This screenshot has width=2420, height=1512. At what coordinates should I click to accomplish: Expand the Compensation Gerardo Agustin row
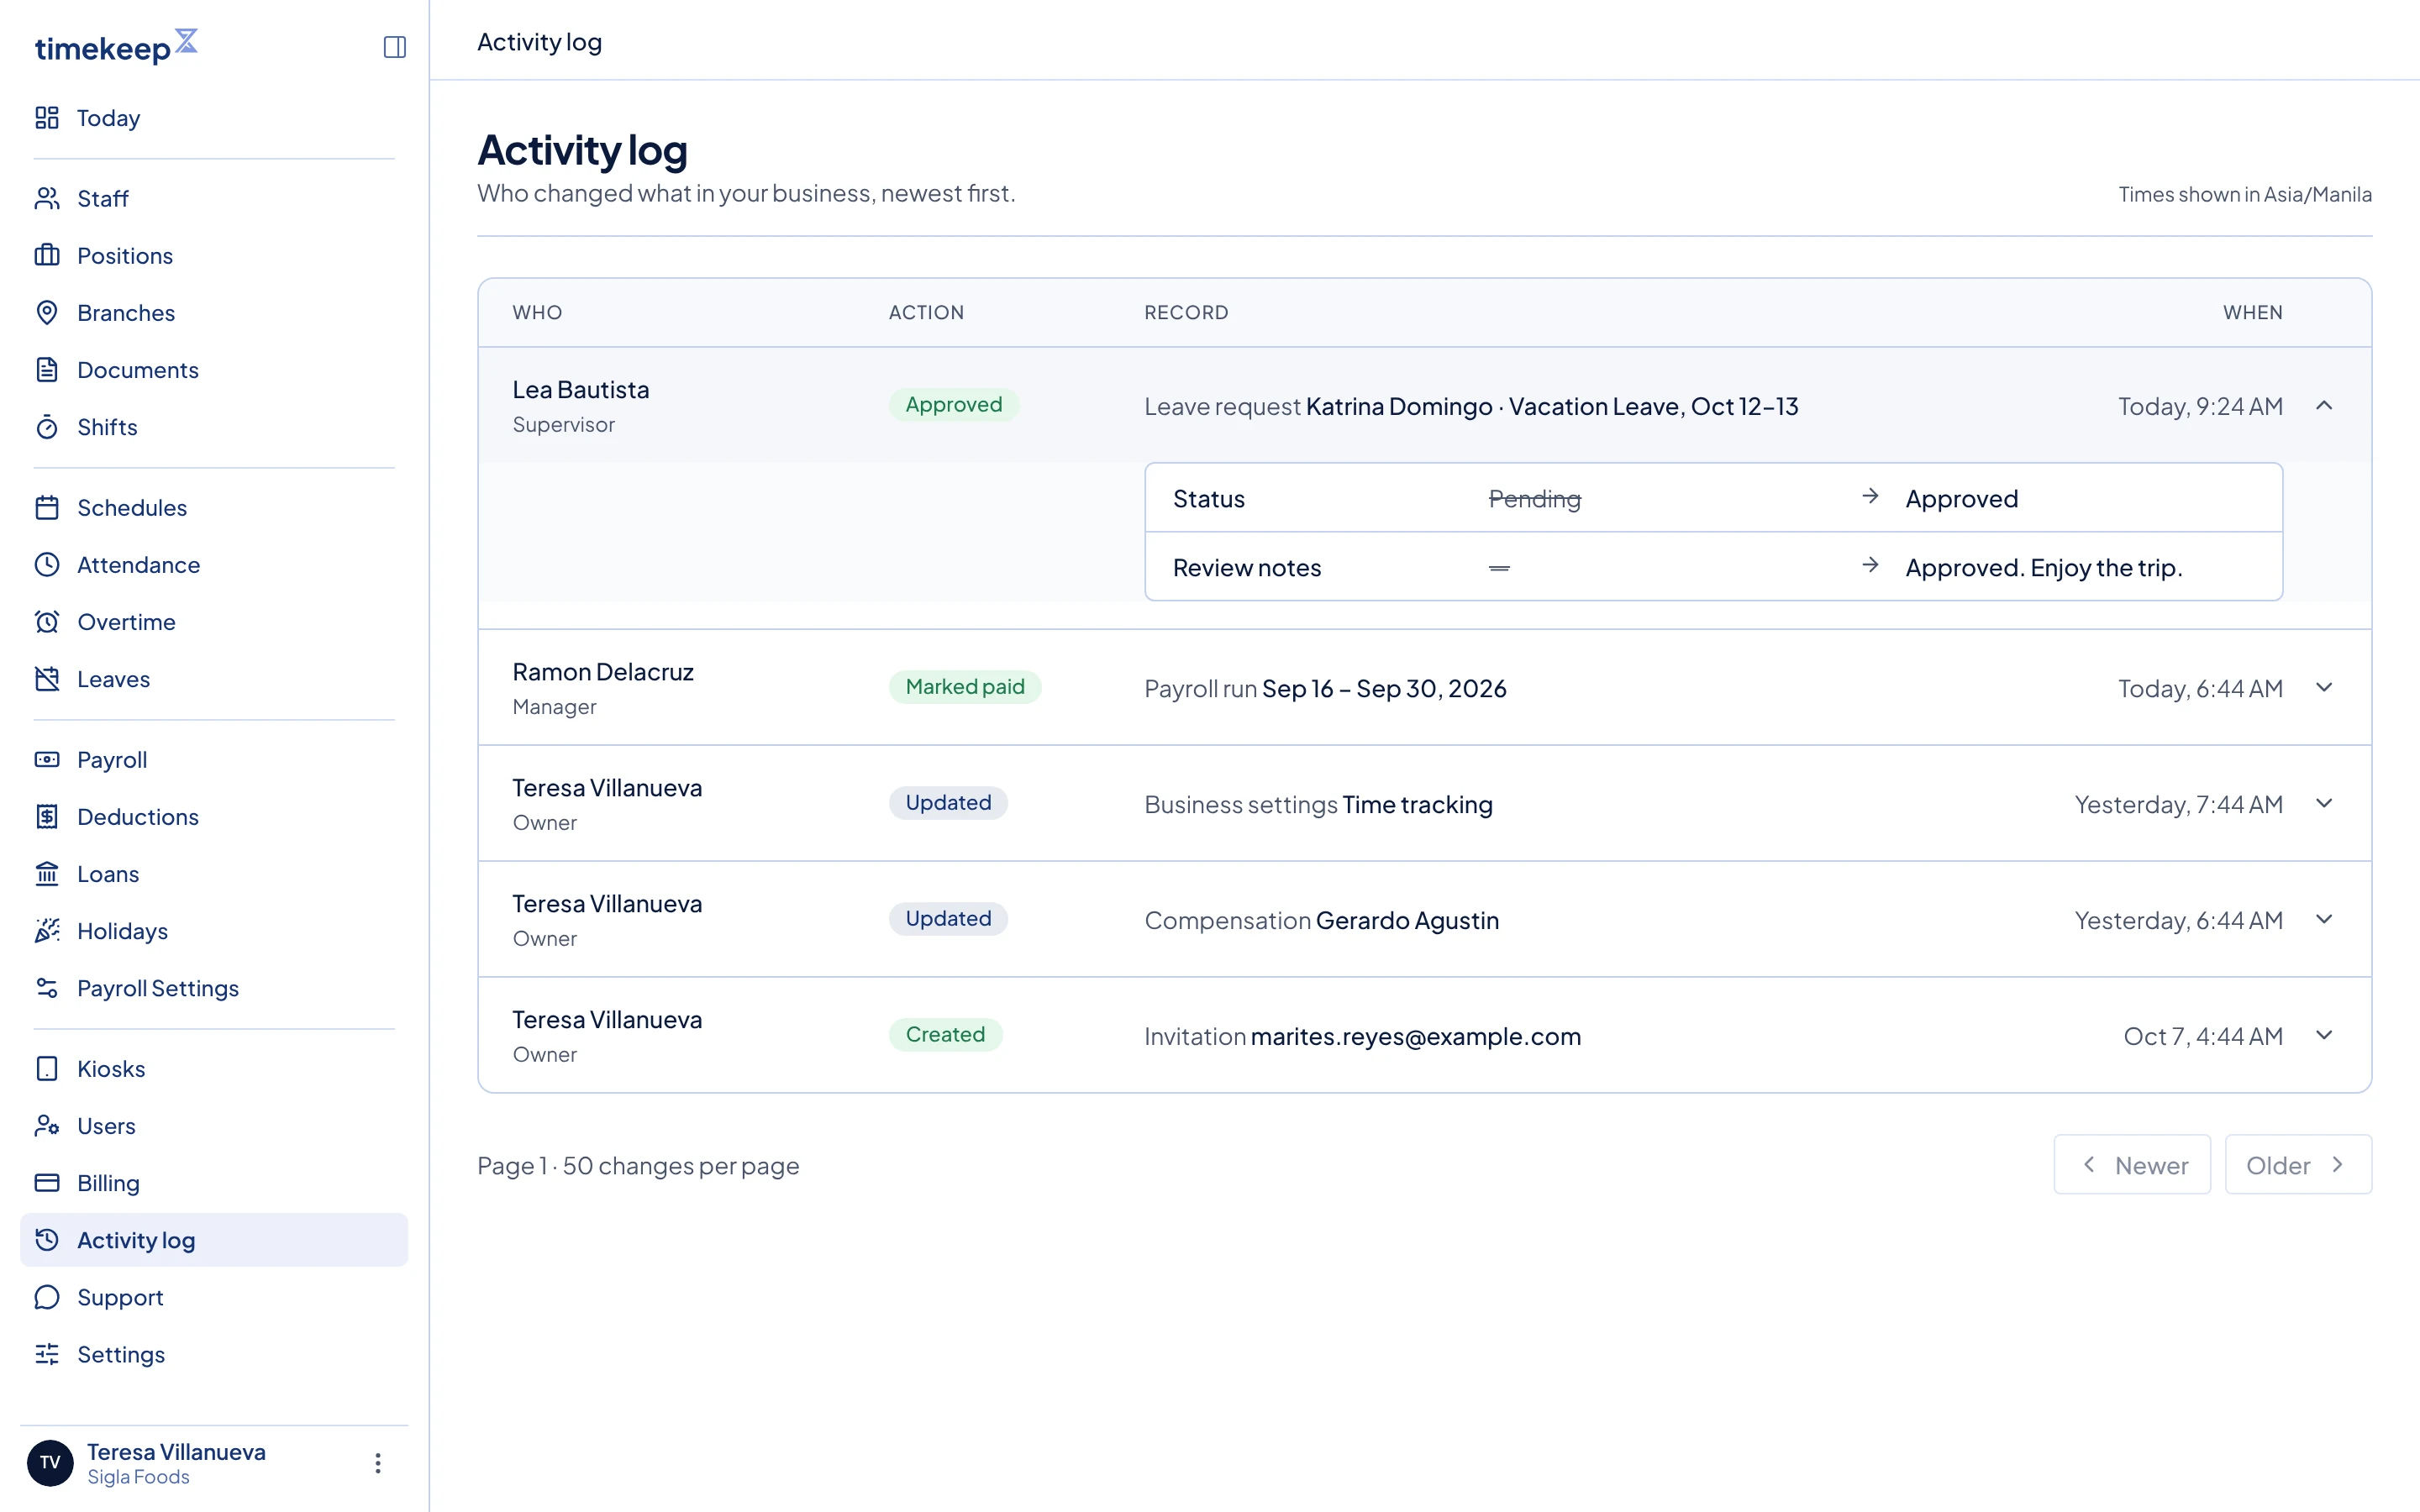pos(2324,919)
